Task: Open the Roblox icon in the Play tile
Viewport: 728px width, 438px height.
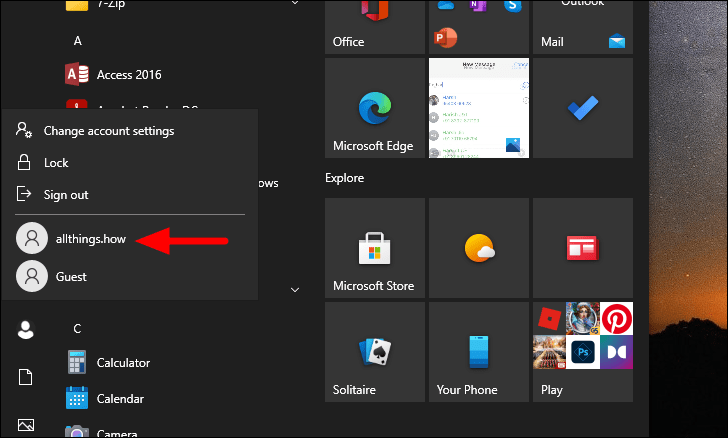Action: 549,319
